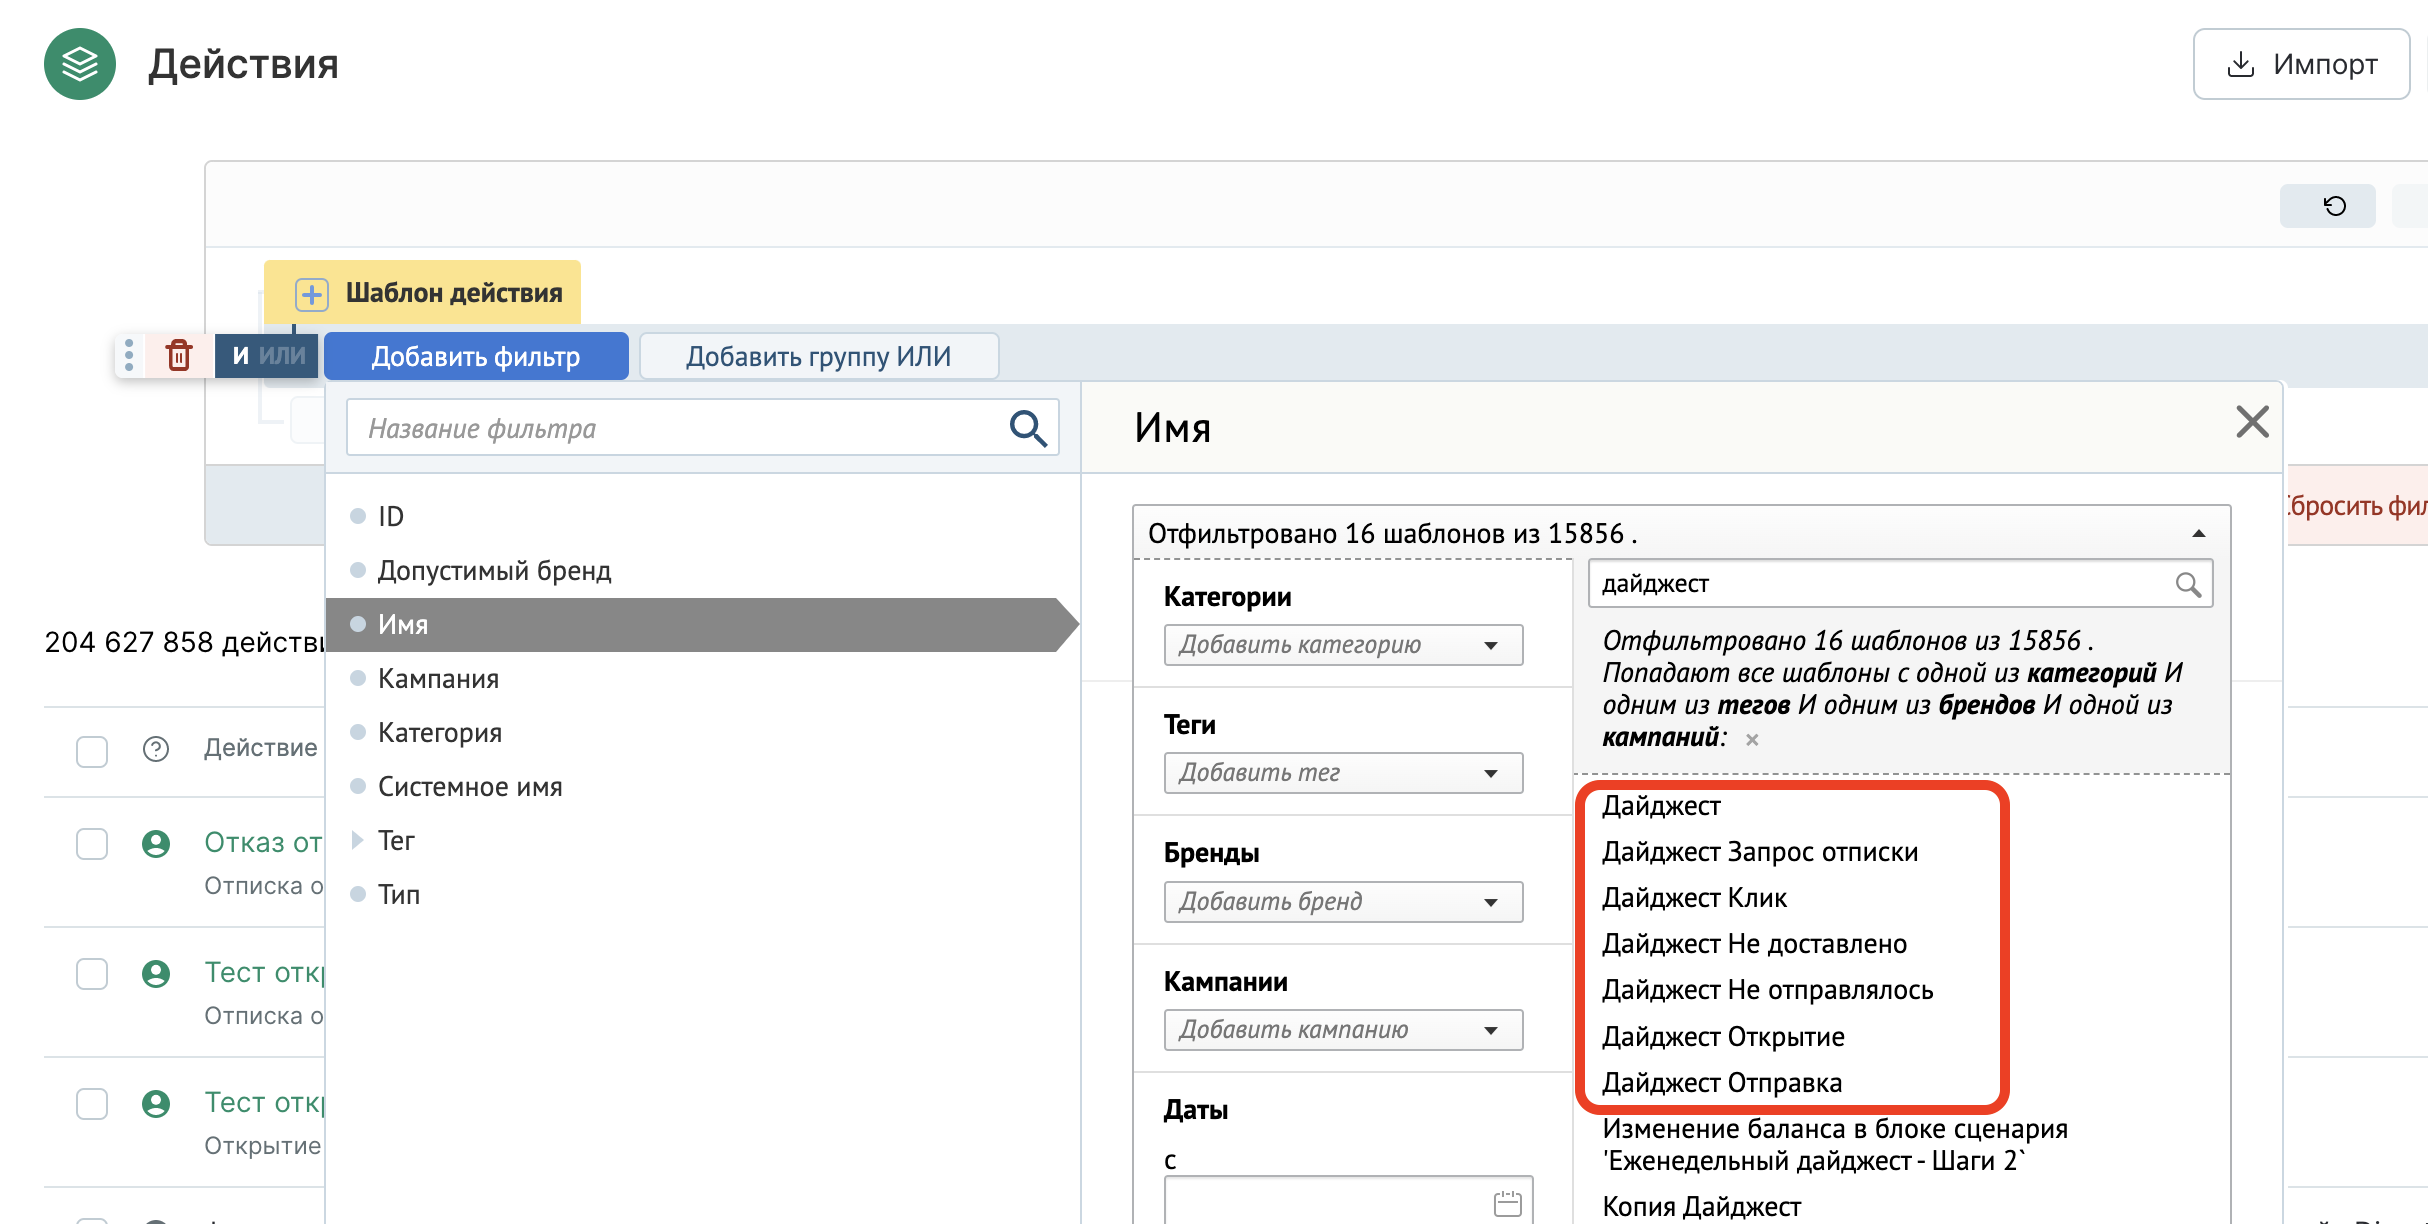Image resolution: width=2428 pixels, height=1224 pixels.
Task: Click the question mark help icon
Action: 156,749
